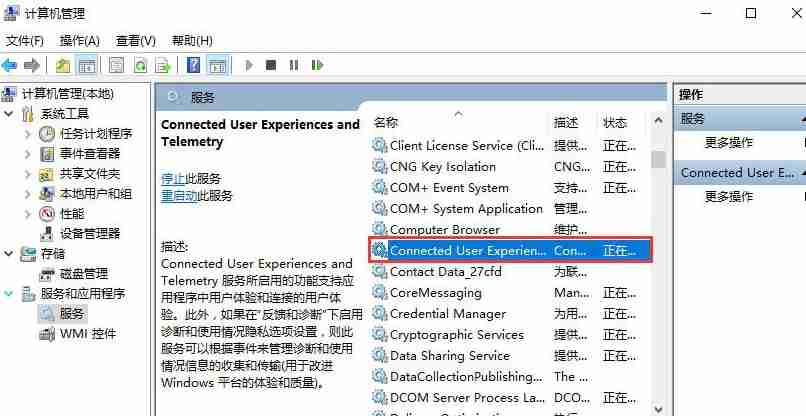Pause the service using toolbar pause icon

[x=294, y=65]
